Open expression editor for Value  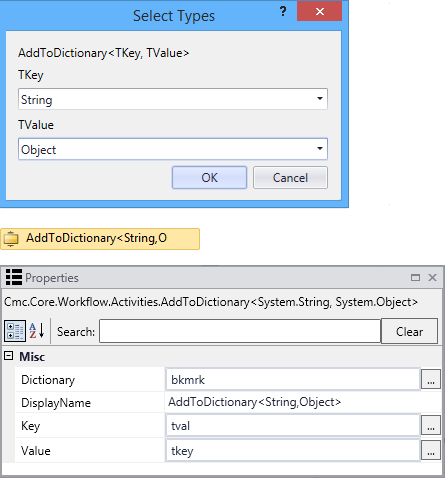(x=431, y=451)
